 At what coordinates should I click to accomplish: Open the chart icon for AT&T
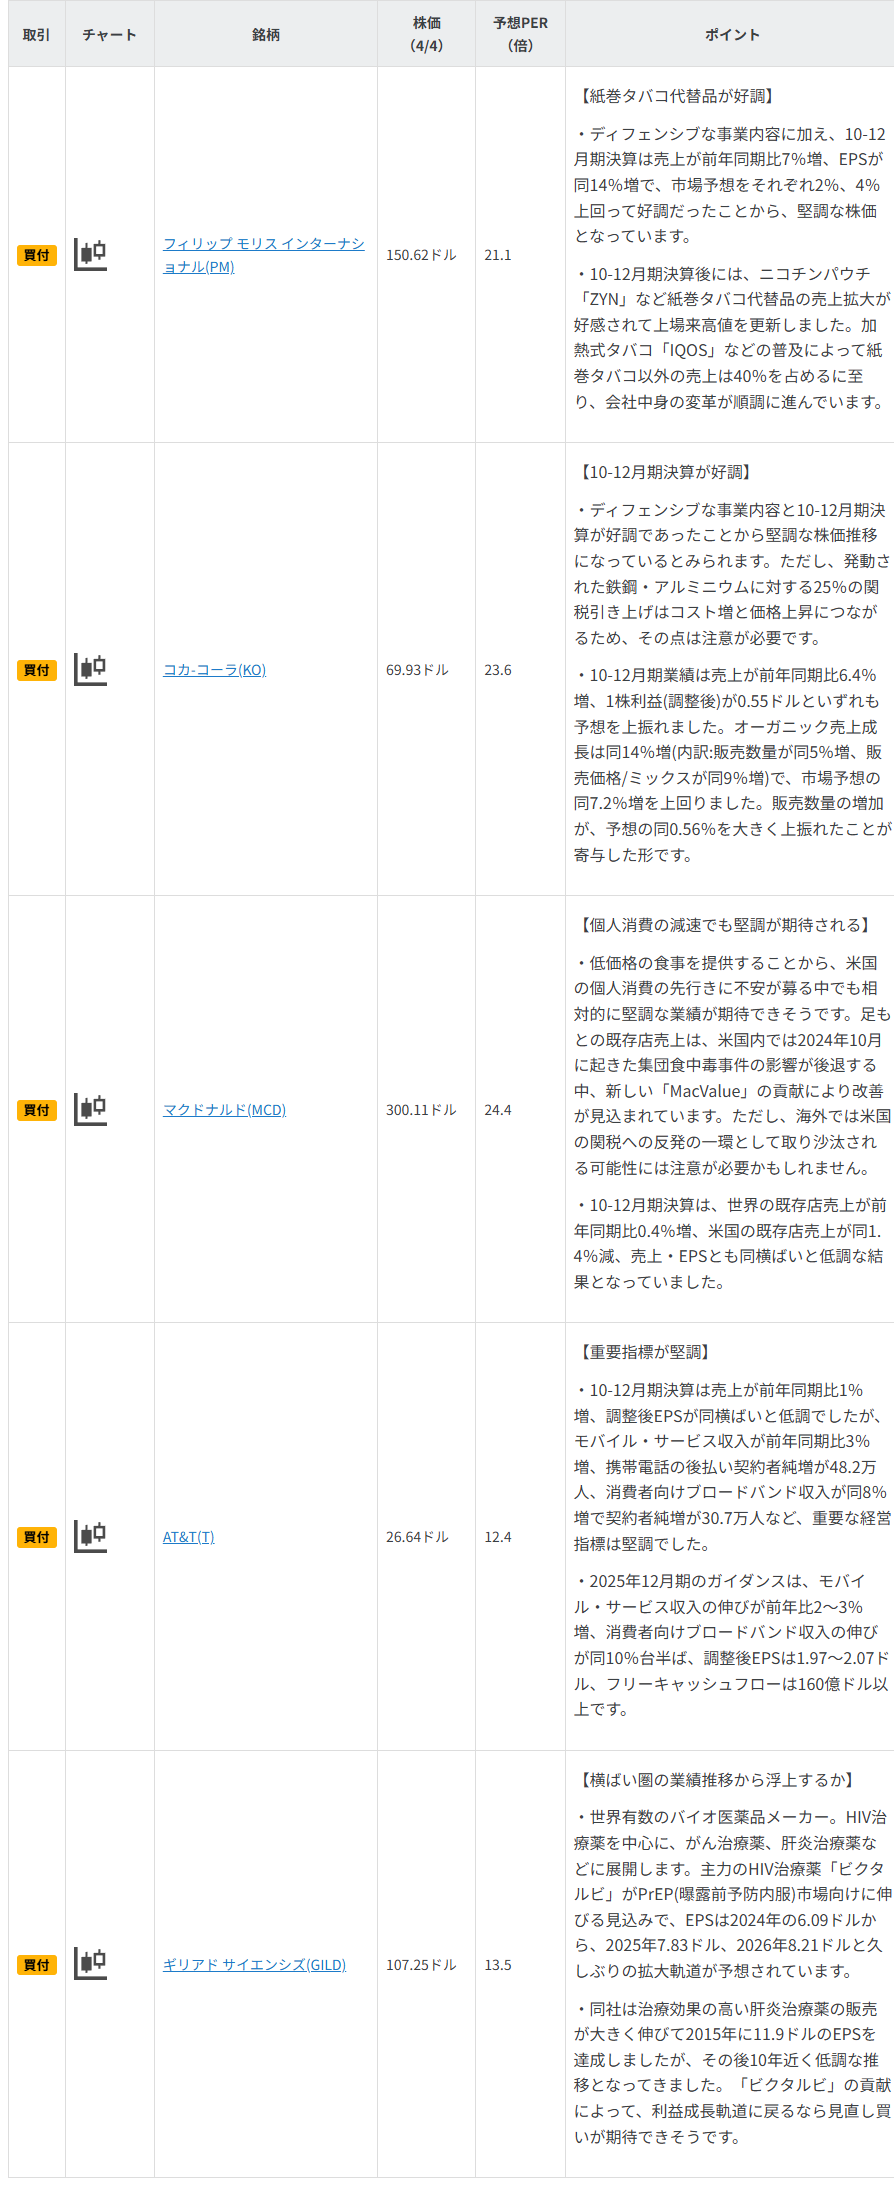[x=91, y=1536]
